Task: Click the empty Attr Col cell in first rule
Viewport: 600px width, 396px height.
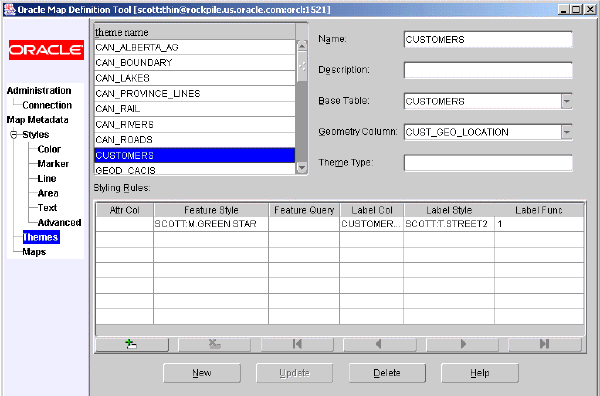Action: [124, 224]
